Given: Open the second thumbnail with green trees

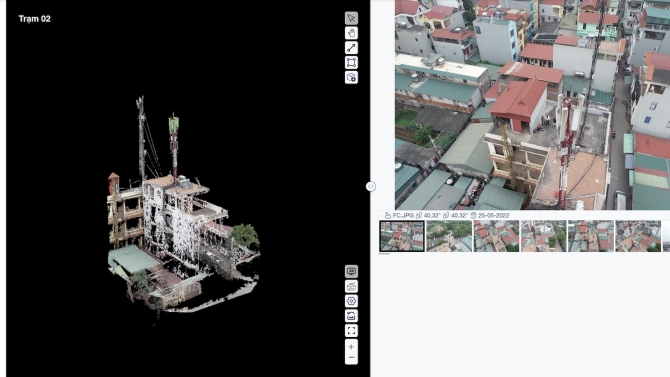Looking at the screenshot, I should pos(449,236).
